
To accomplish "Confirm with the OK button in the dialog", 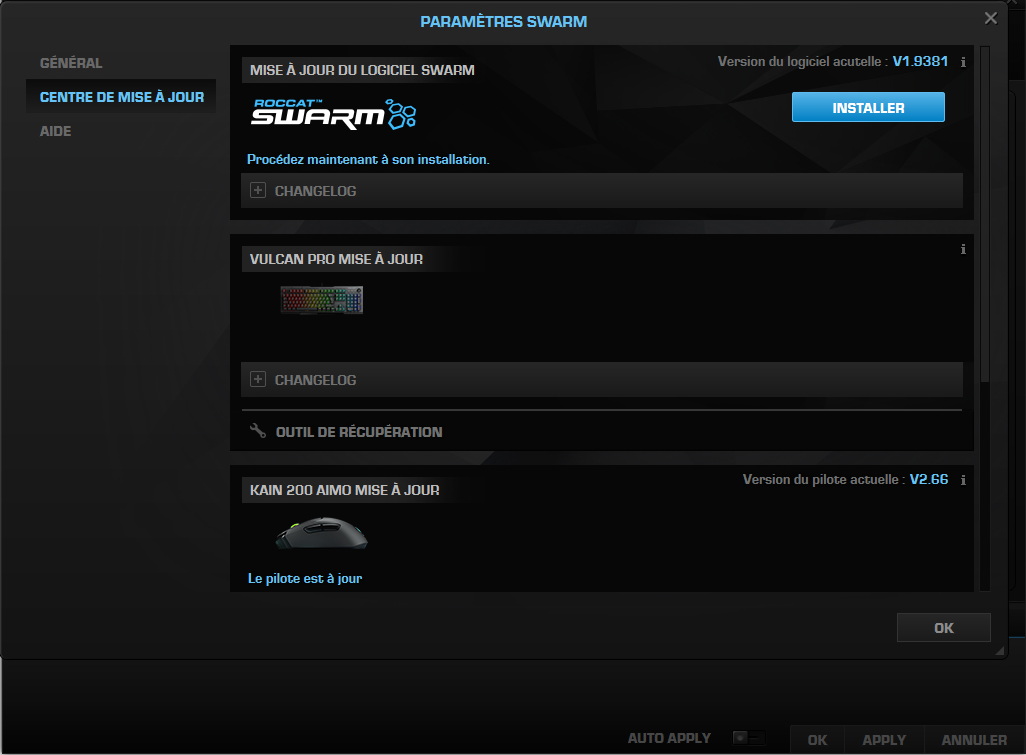I will (941, 627).
